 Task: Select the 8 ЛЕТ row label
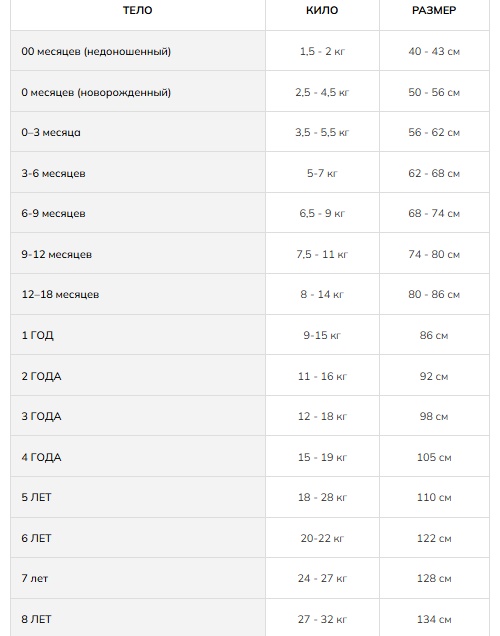36,619
